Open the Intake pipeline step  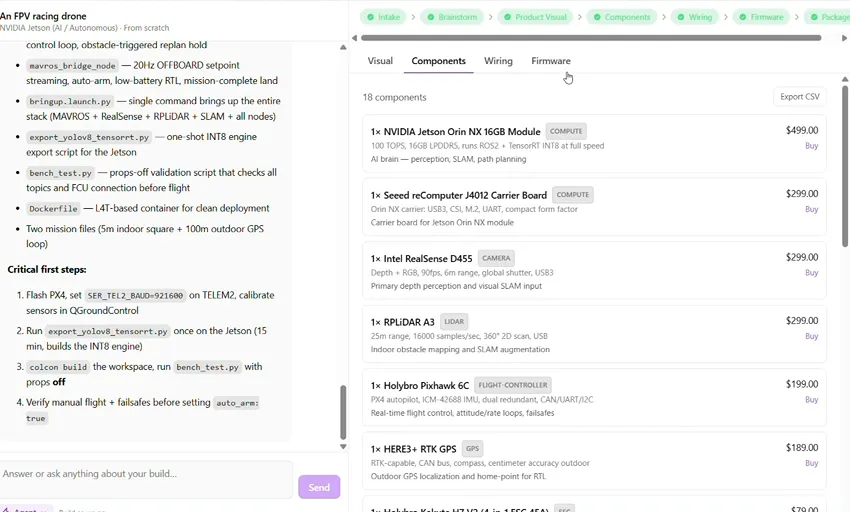383,17
